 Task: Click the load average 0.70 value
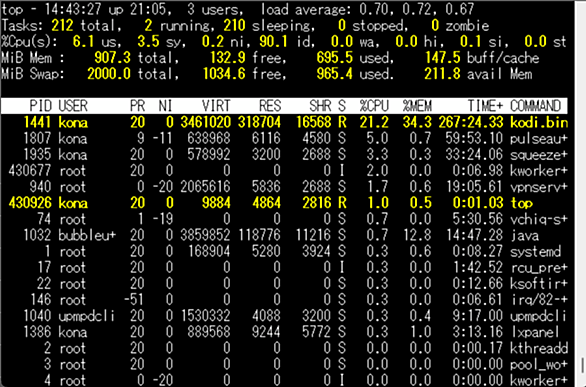(374, 9)
